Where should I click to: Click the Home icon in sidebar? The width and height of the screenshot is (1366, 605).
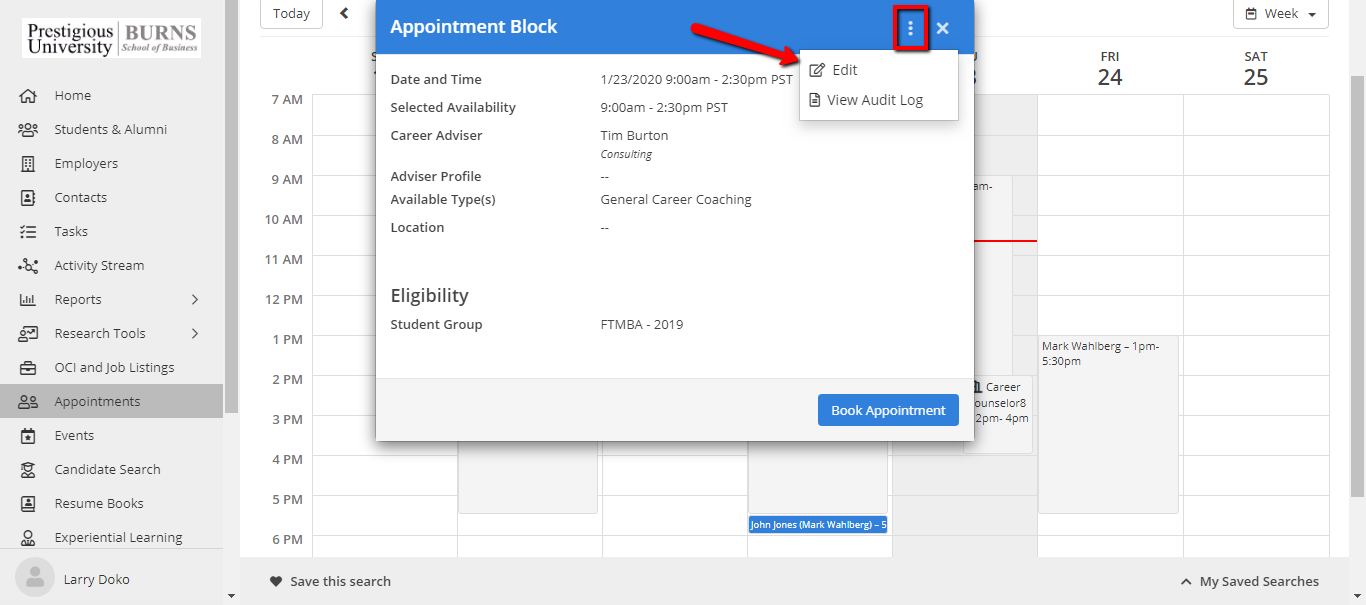28,96
